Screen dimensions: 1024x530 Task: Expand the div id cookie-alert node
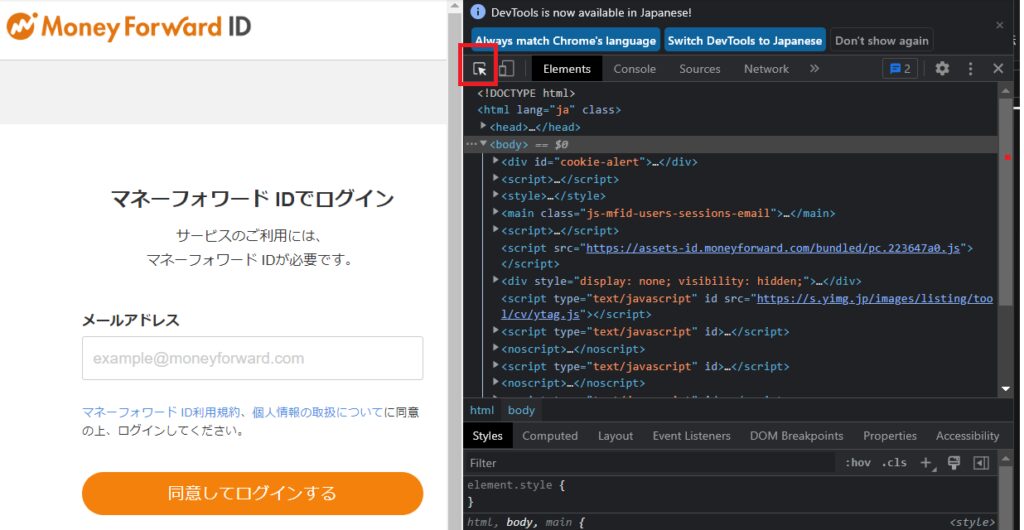click(x=496, y=161)
